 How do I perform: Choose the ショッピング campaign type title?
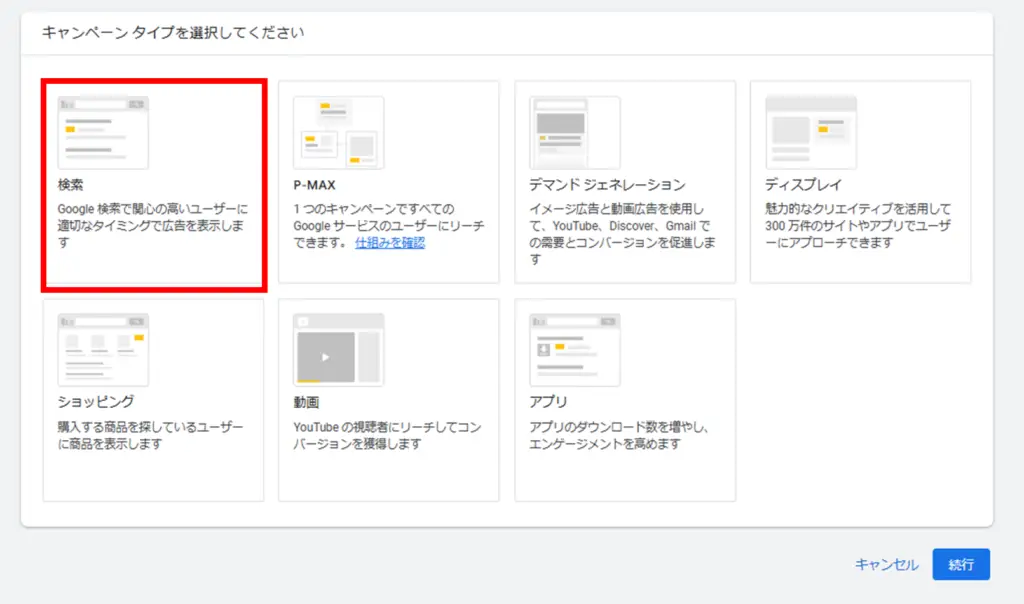pyautogui.click(x=96, y=402)
